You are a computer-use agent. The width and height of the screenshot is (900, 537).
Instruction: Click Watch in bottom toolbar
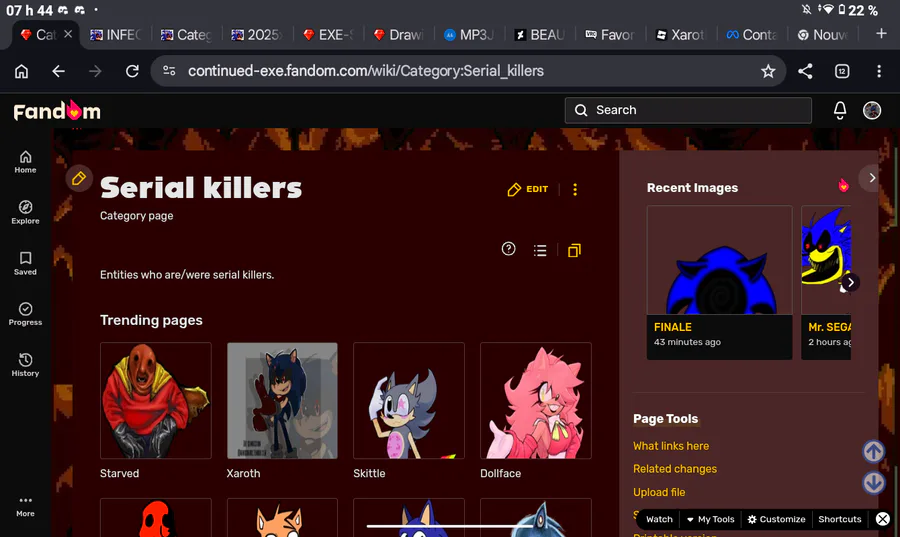[659, 519]
